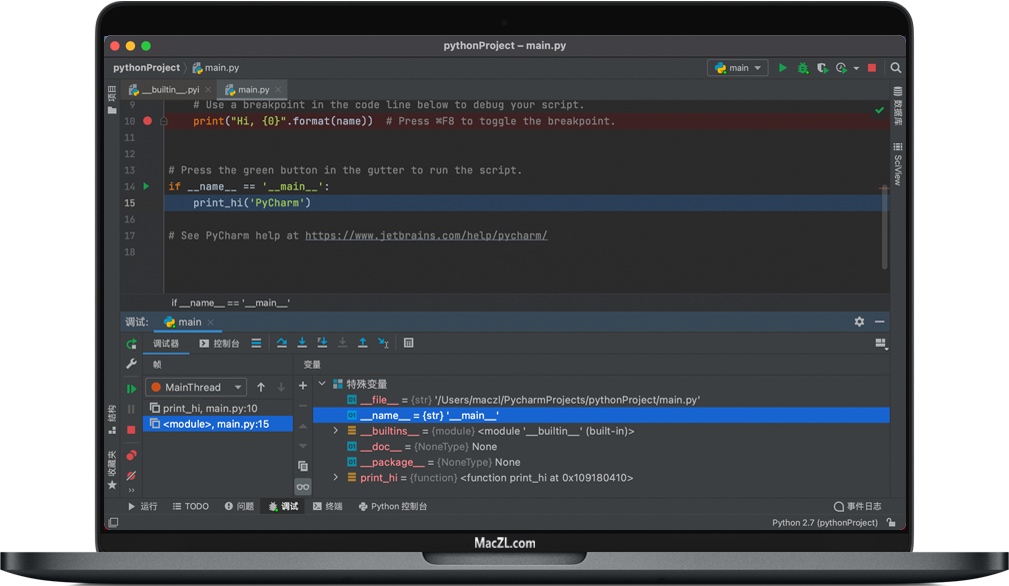
Task: Click the Step Into icon
Action: tap(302, 343)
